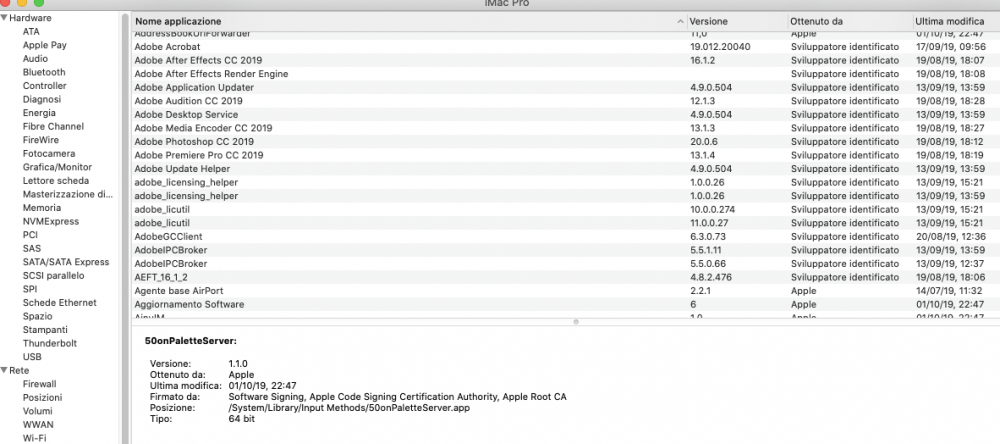Click the green zoom window button
This screenshot has height=444, width=1000.
coord(38,3)
